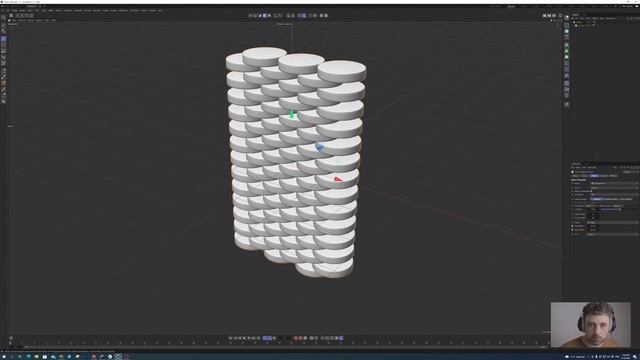Open the Instance Mode dropdown
Viewport: 640px width, 360px height.
click(x=615, y=194)
